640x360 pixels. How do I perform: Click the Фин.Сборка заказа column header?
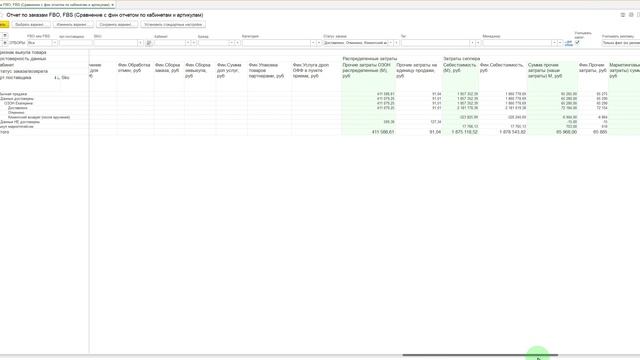point(167,67)
